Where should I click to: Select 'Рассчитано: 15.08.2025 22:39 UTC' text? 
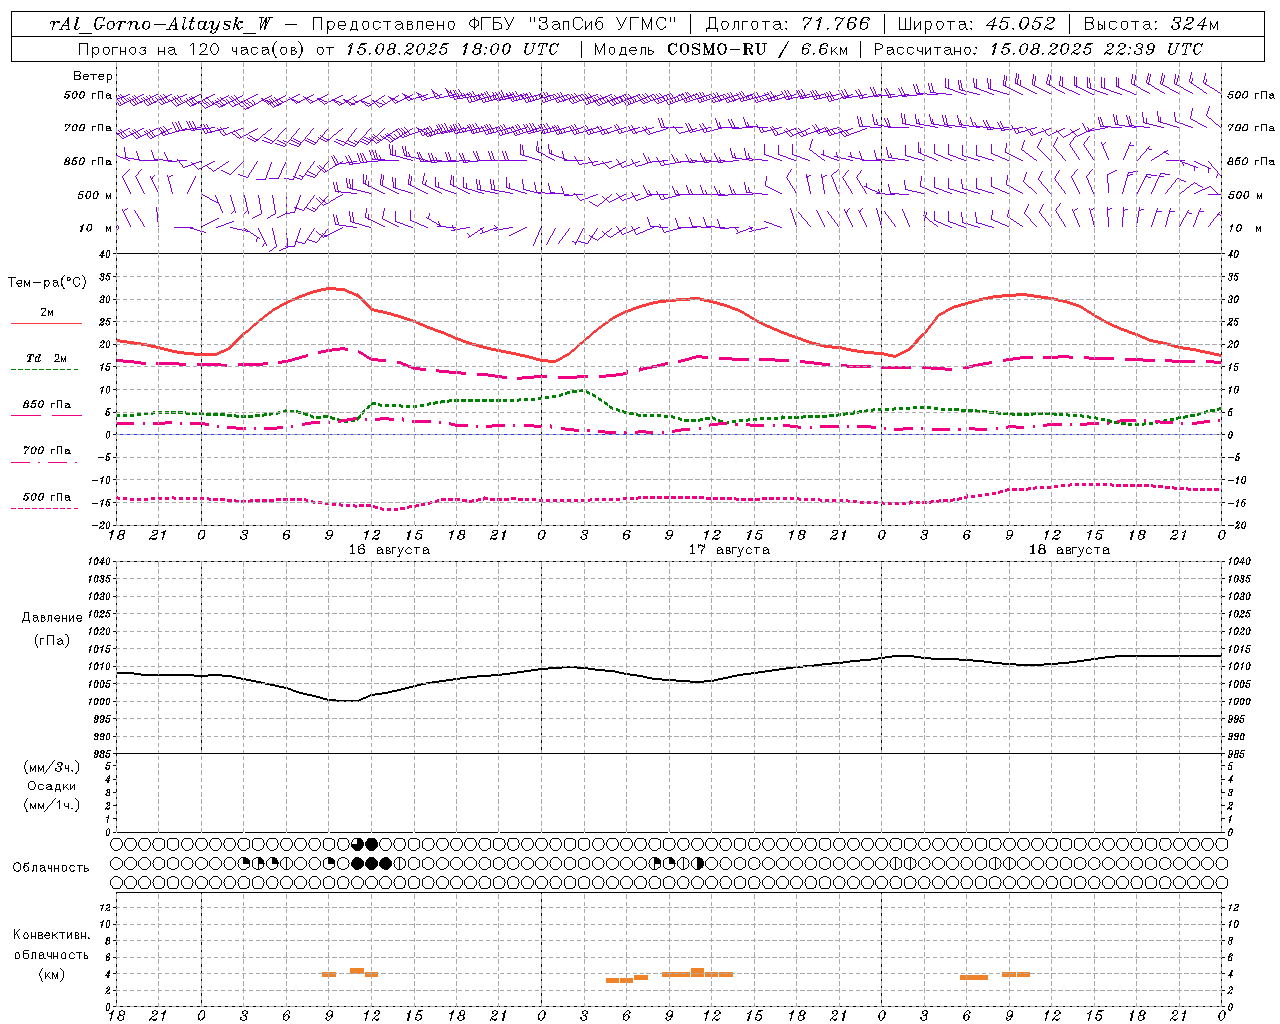(1038, 49)
